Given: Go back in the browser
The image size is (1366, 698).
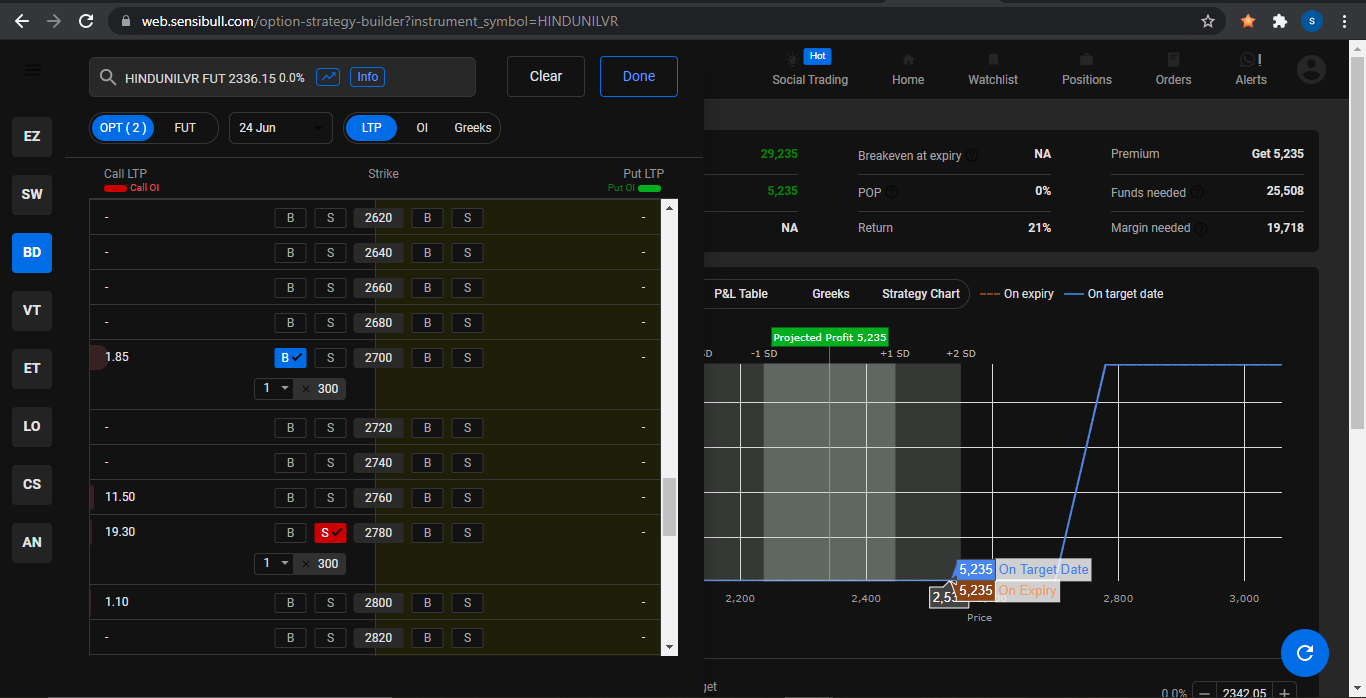Looking at the screenshot, I should [22, 20].
